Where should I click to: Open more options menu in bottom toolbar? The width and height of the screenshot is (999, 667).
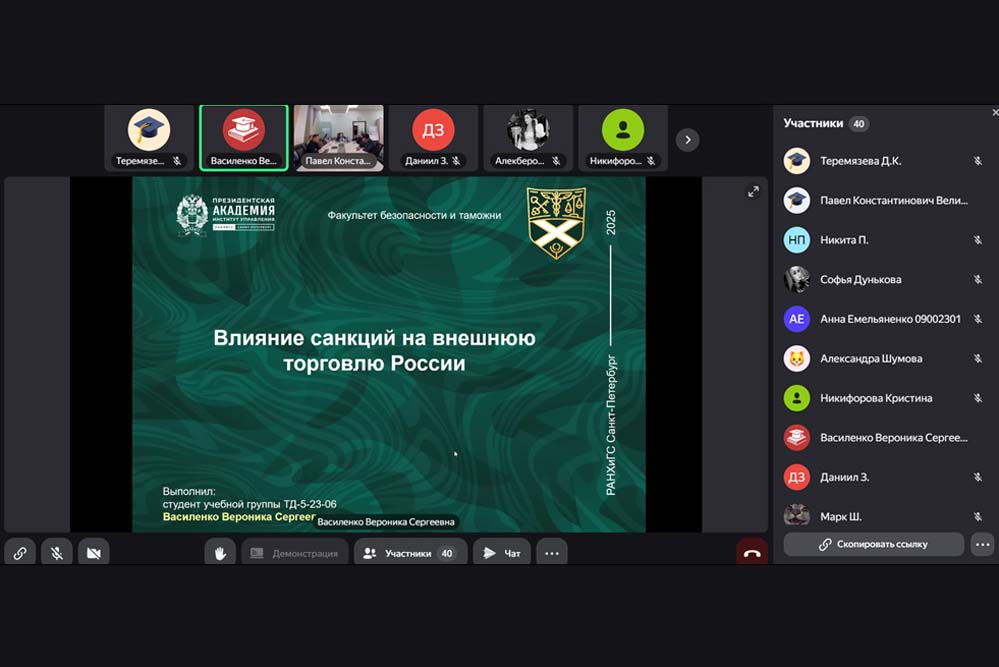click(x=551, y=553)
